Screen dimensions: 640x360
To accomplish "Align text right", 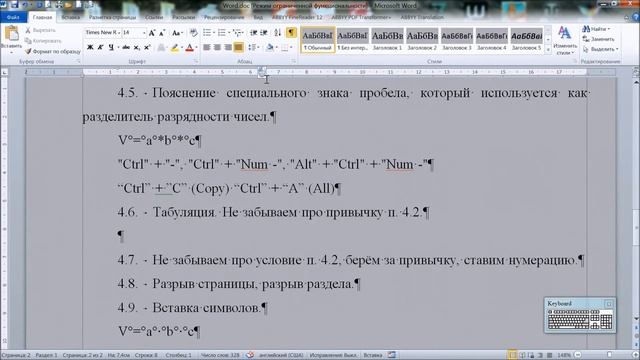I will click(x=228, y=48).
